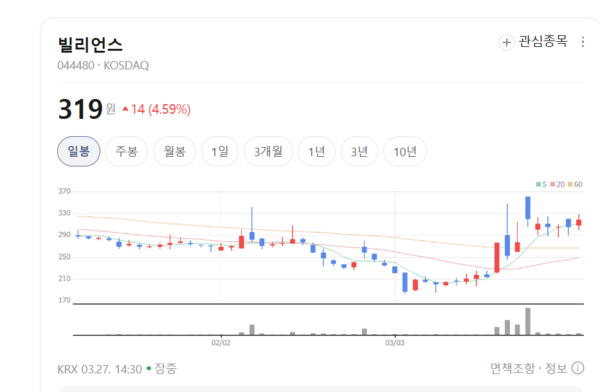
Task: Click the current price 319
Action: coord(80,109)
